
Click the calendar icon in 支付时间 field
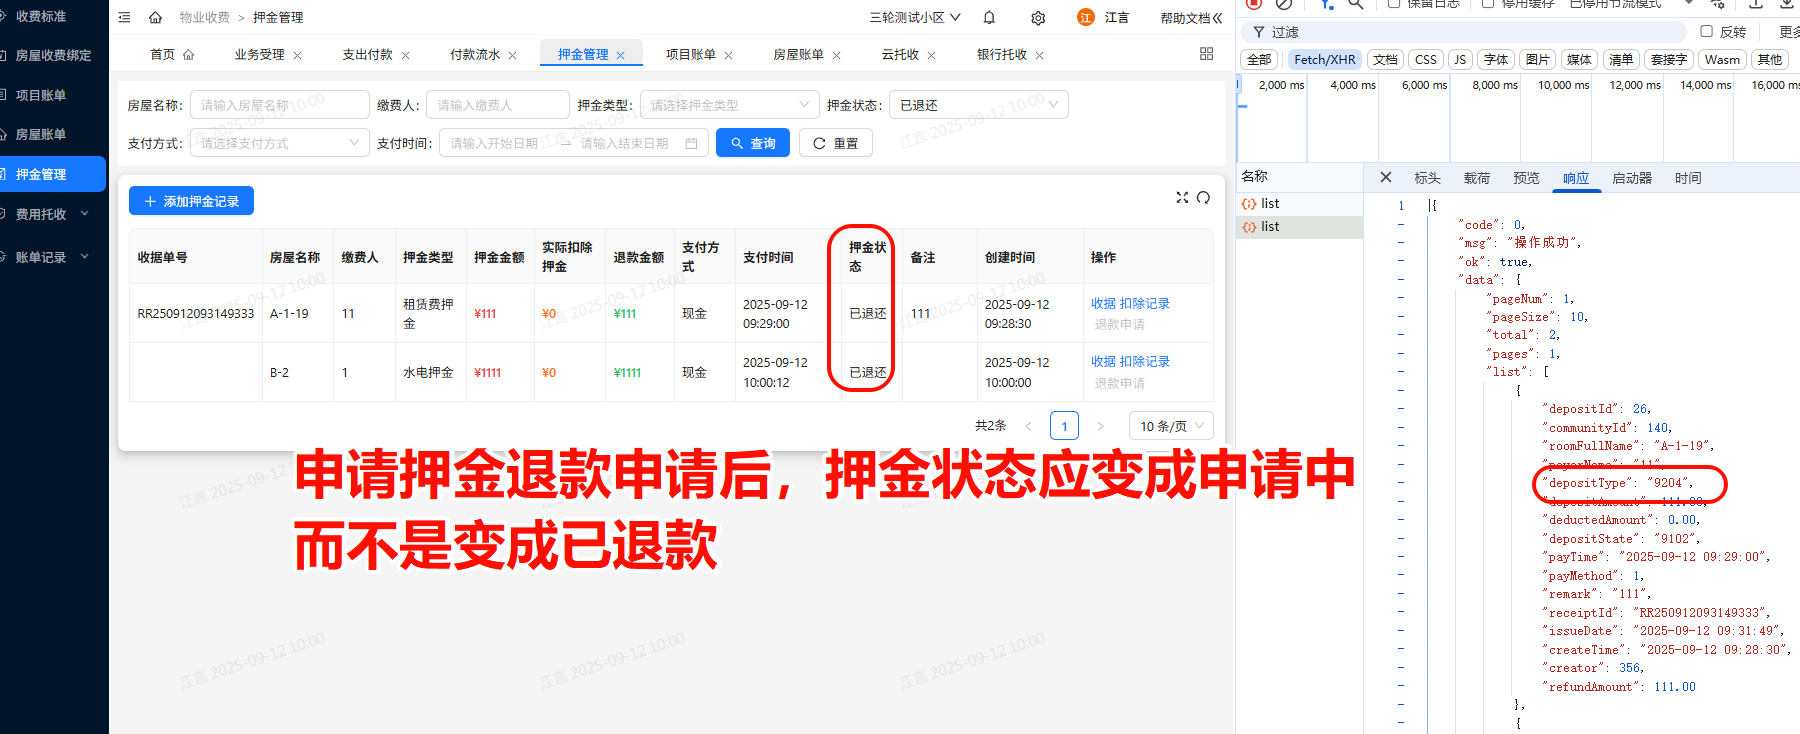click(691, 143)
